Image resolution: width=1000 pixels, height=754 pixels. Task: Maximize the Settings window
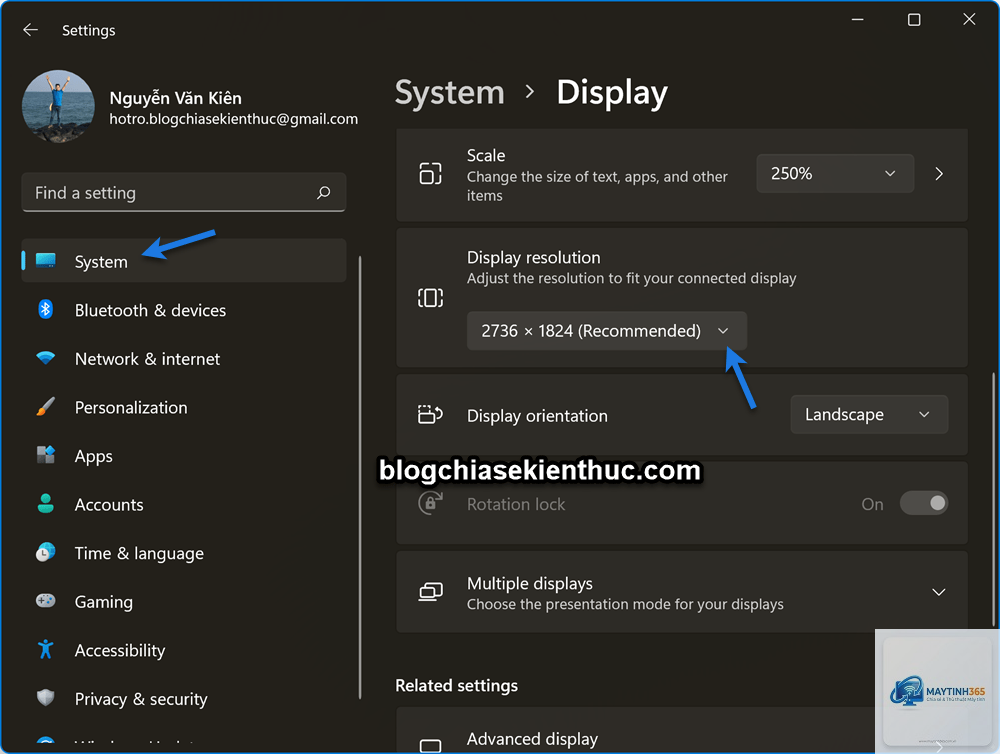(x=913, y=20)
